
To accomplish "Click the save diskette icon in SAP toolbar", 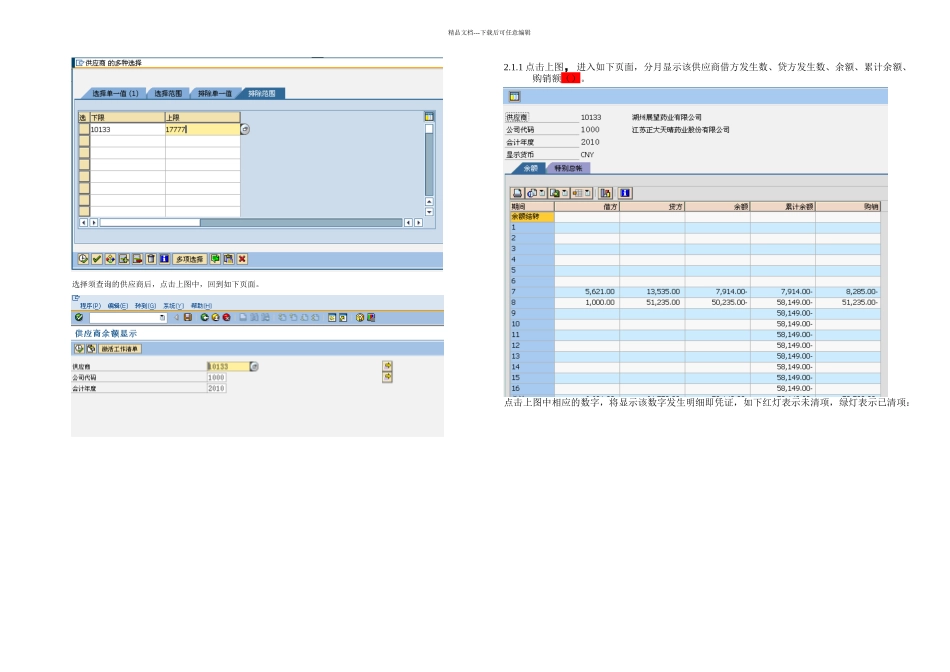I will coord(188,317).
